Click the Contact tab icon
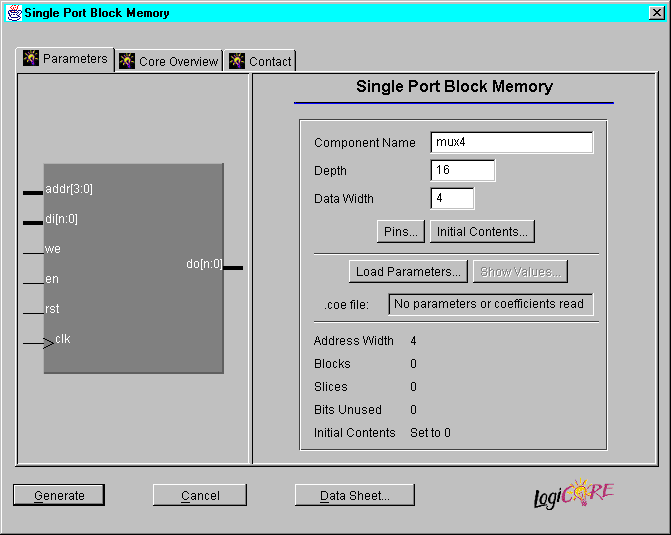 (x=237, y=61)
